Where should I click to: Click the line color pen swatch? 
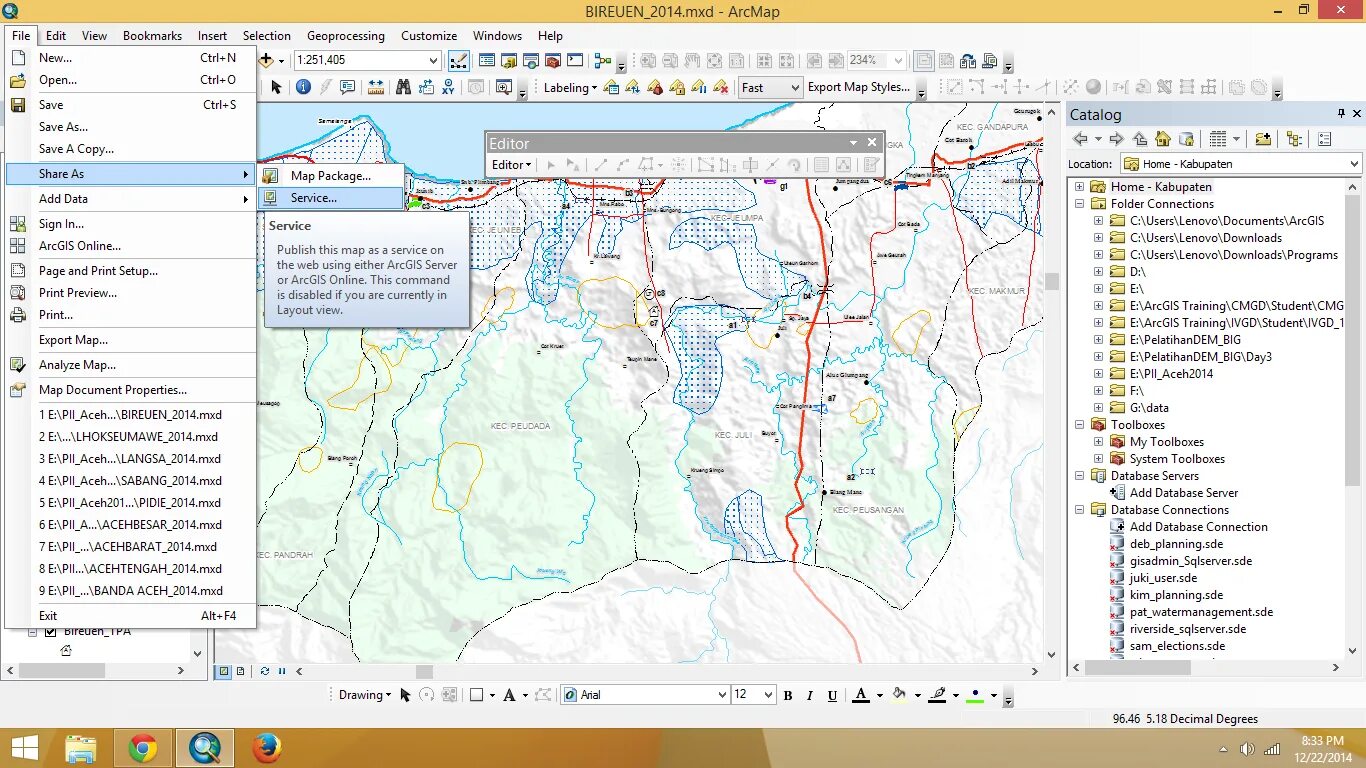pyautogui.click(x=937, y=695)
